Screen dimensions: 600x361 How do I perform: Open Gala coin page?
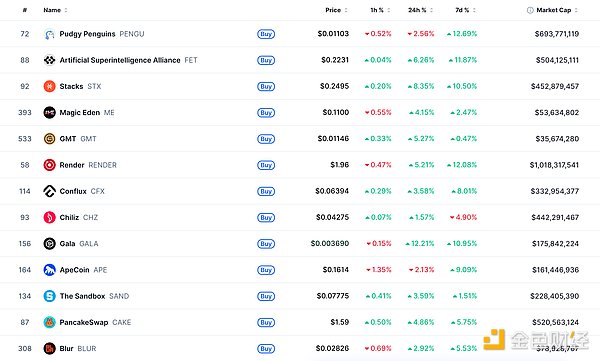coord(67,243)
